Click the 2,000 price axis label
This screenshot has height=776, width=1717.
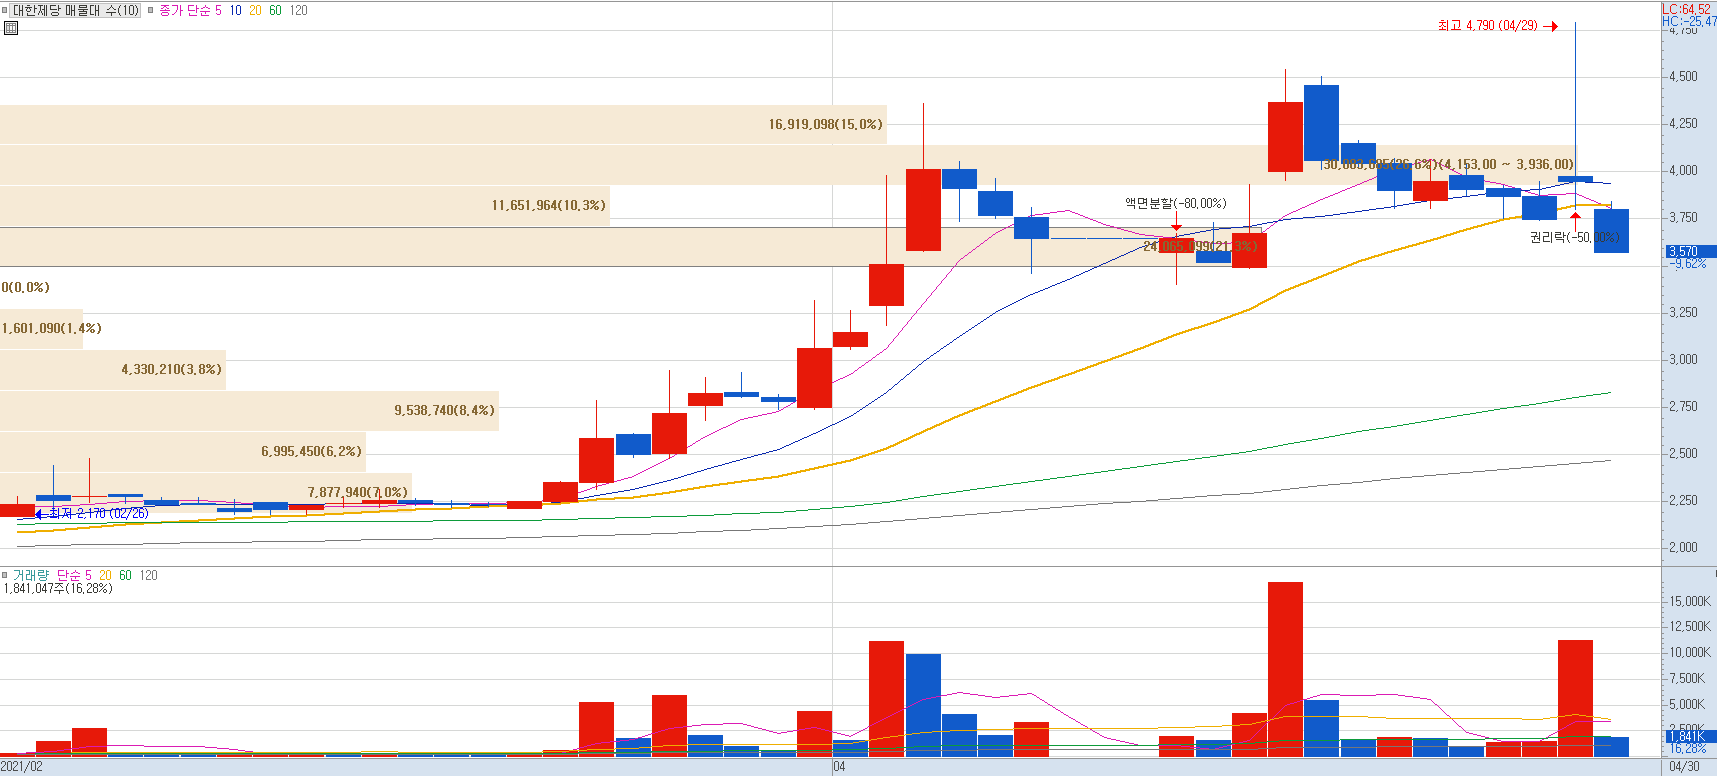(1683, 547)
